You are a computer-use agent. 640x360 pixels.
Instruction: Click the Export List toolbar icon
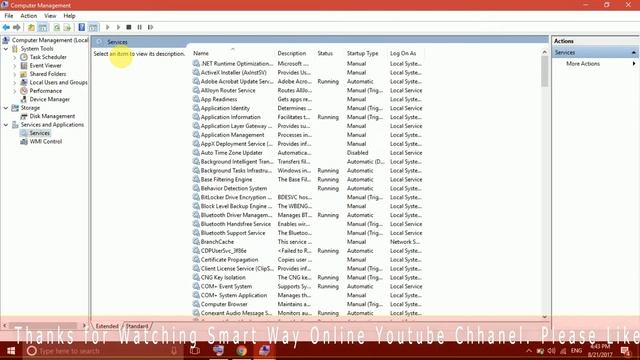click(67, 27)
